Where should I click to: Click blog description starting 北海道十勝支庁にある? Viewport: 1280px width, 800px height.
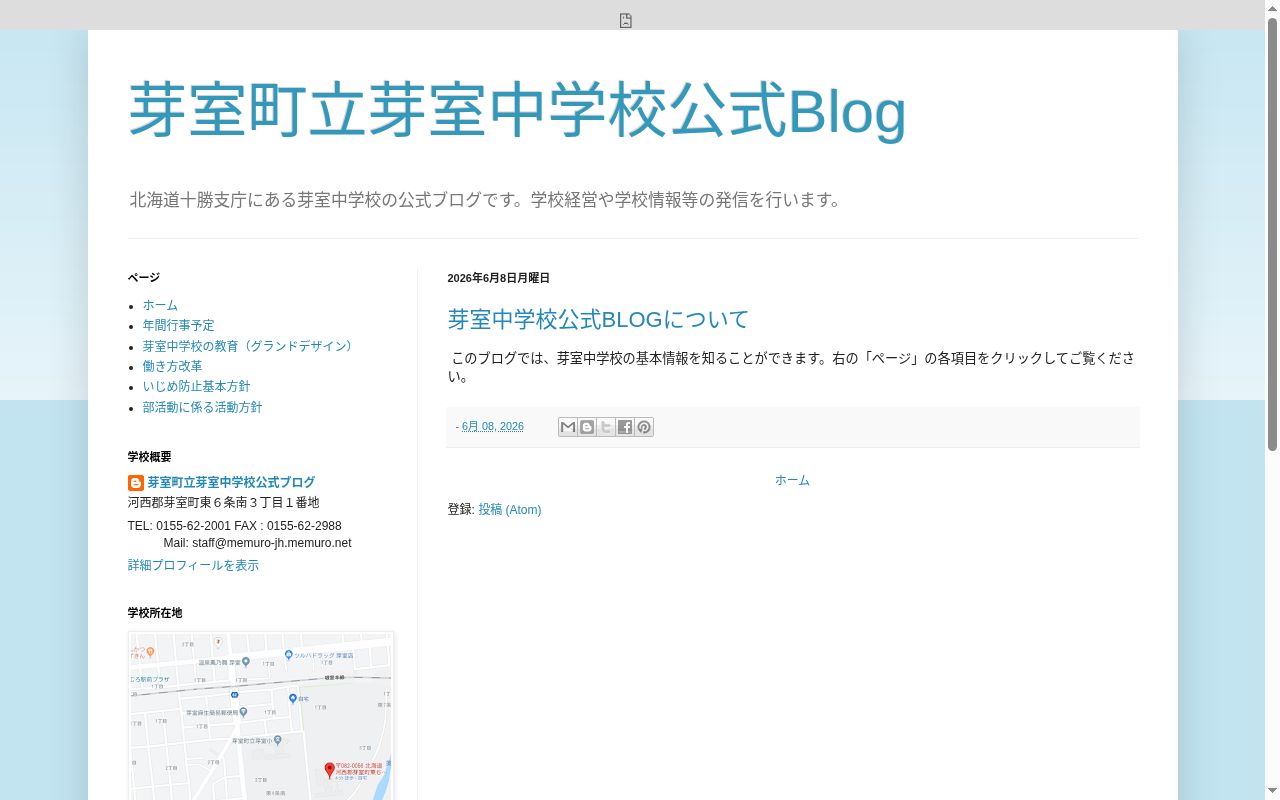coord(487,200)
